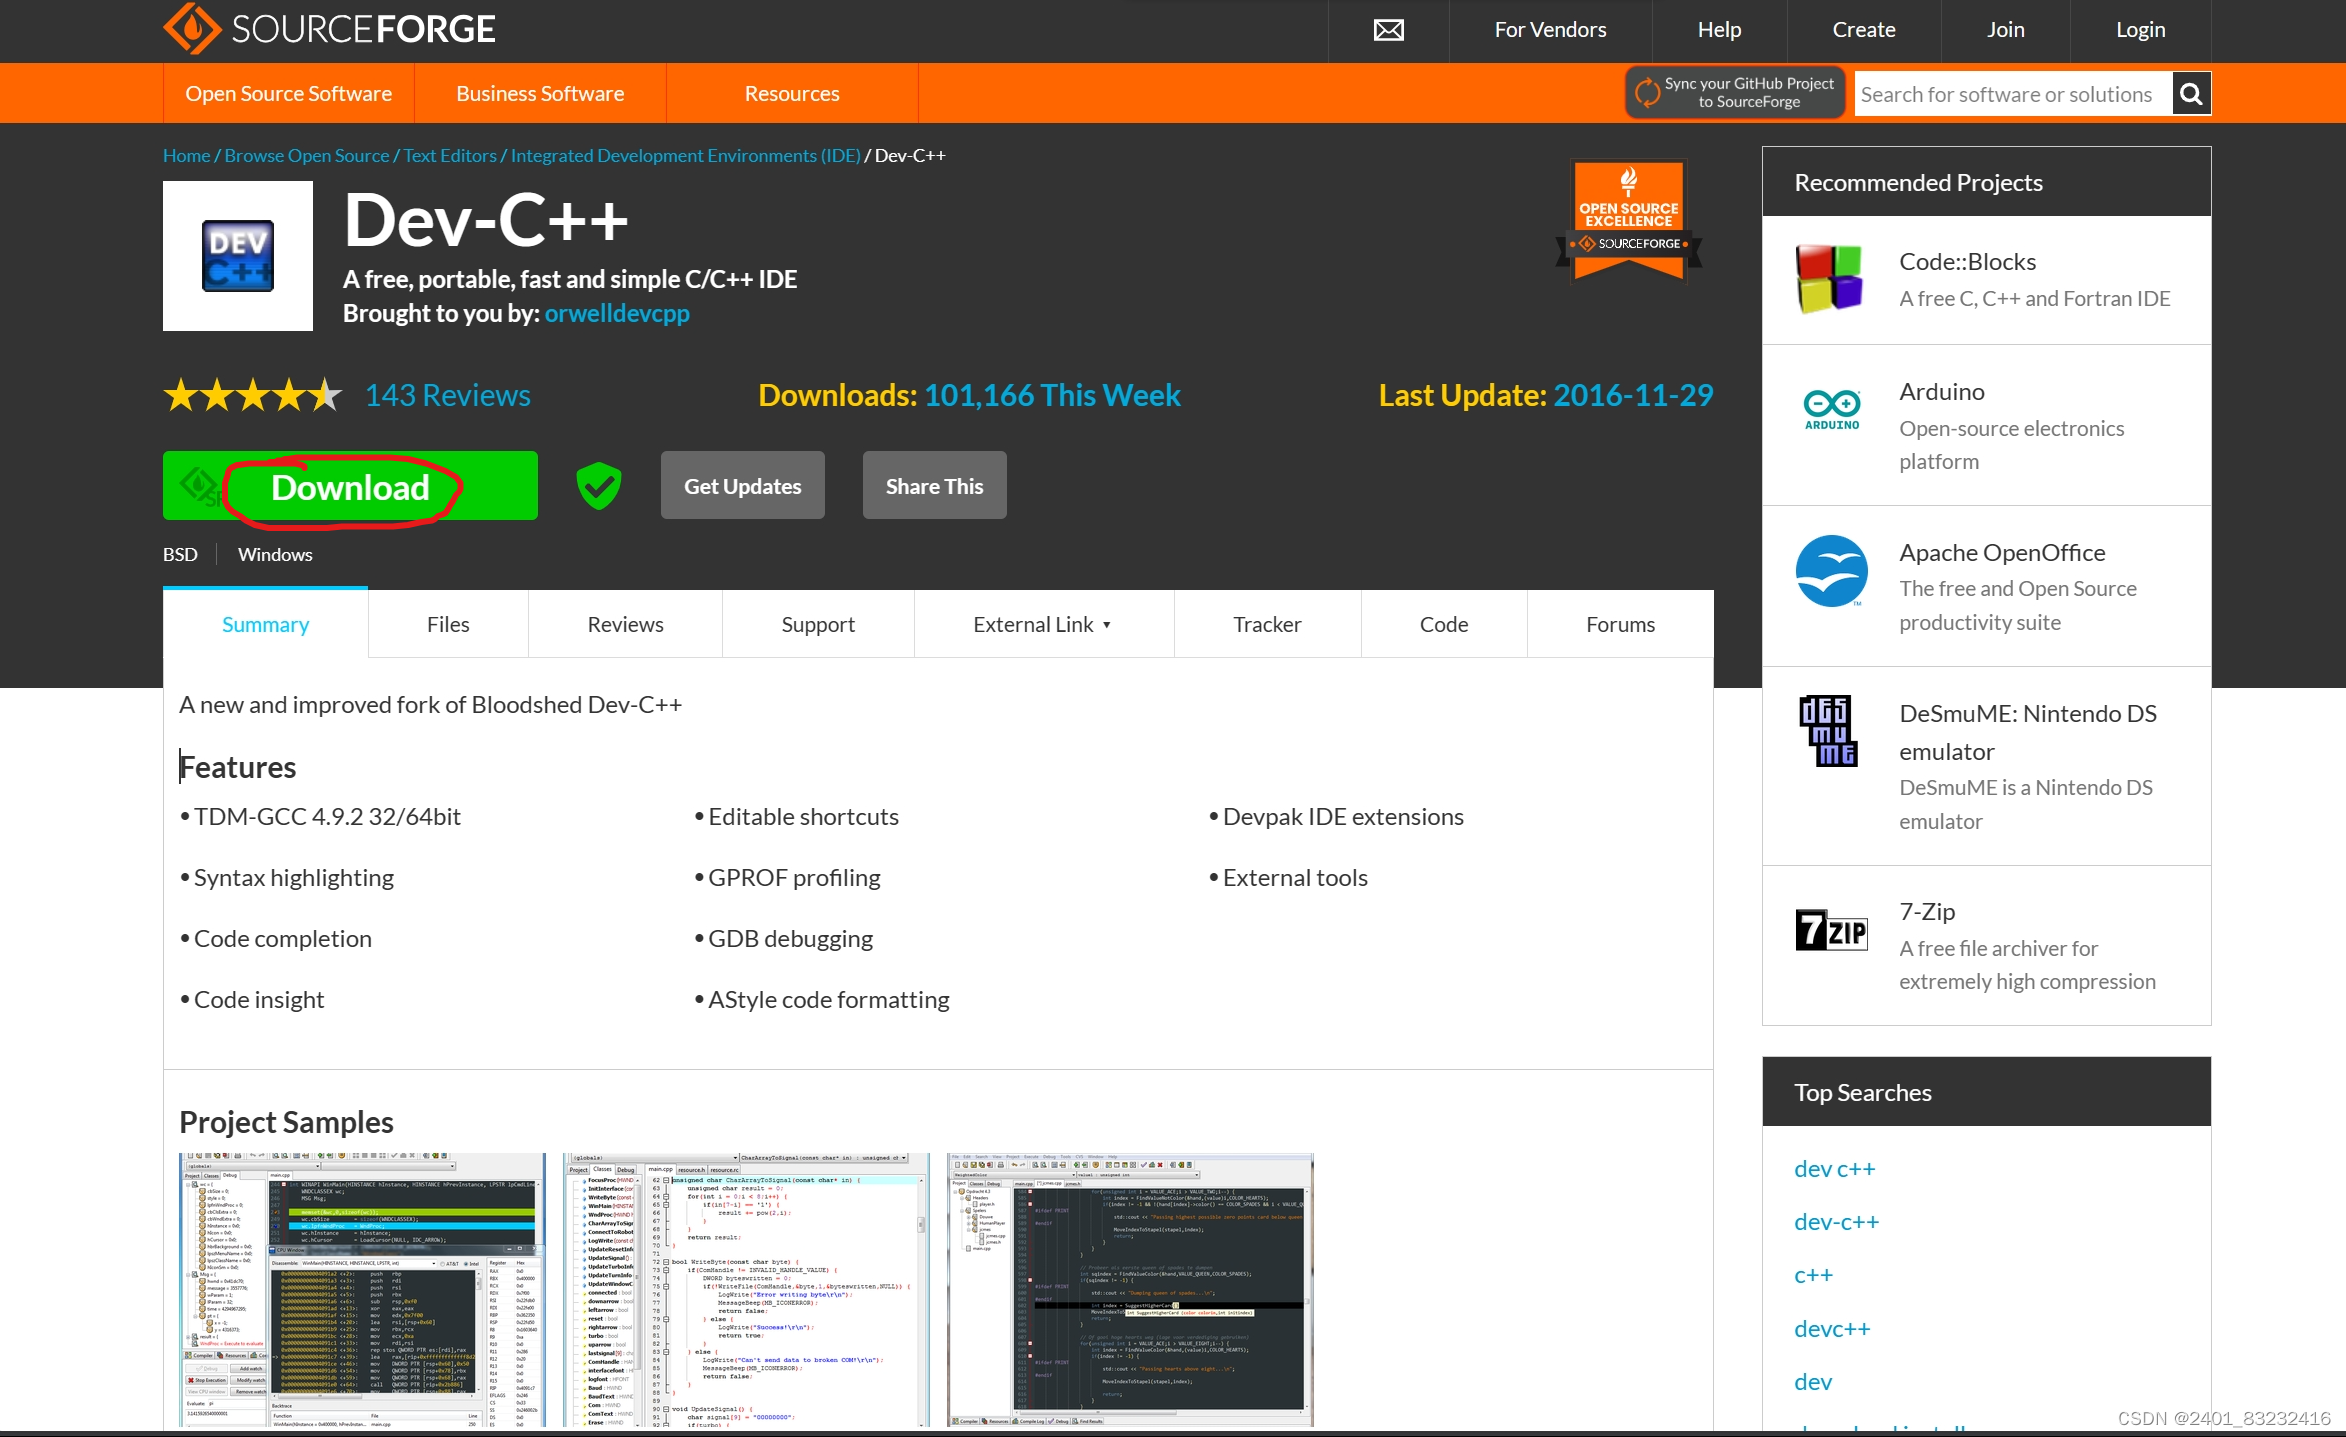Click the 'AStyle code formatting' feature text
2346x1437 pixels.
pyautogui.click(x=829, y=1000)
